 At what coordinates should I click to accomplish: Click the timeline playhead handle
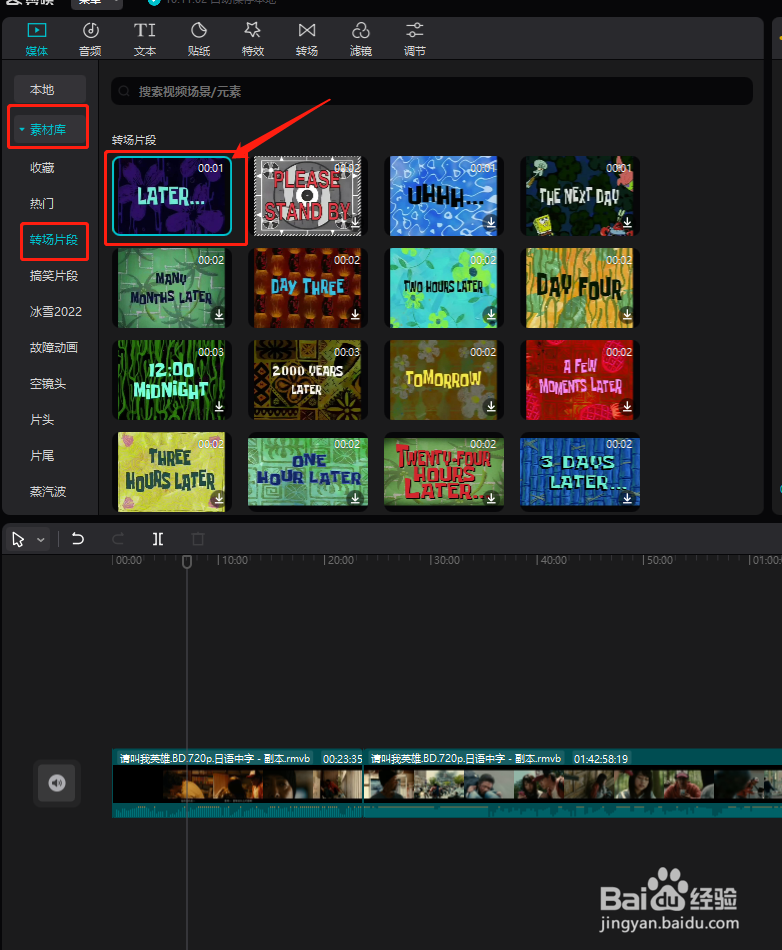[x=187, y=562]
